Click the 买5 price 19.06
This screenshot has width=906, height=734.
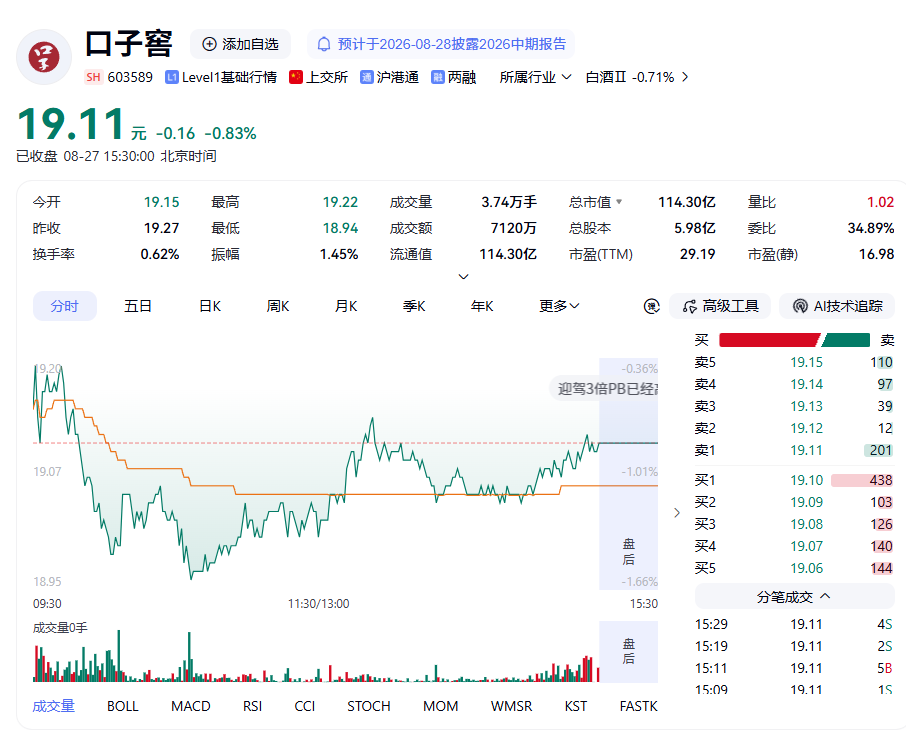point(807,568)
